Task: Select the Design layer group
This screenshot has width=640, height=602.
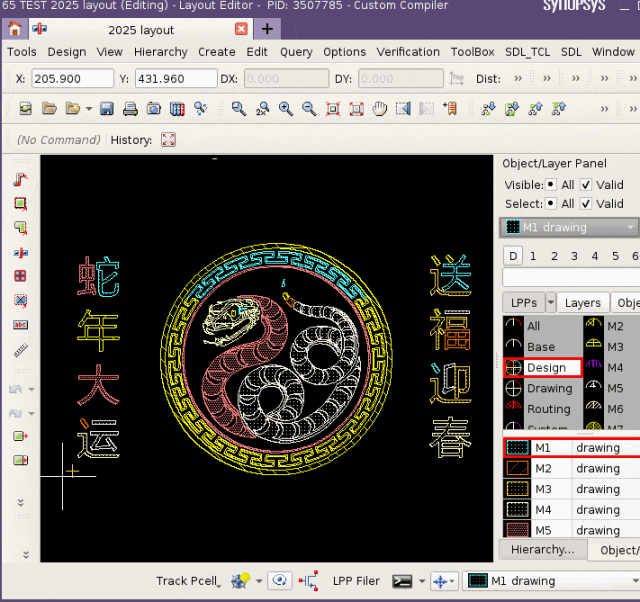Action: click(542, 367)
